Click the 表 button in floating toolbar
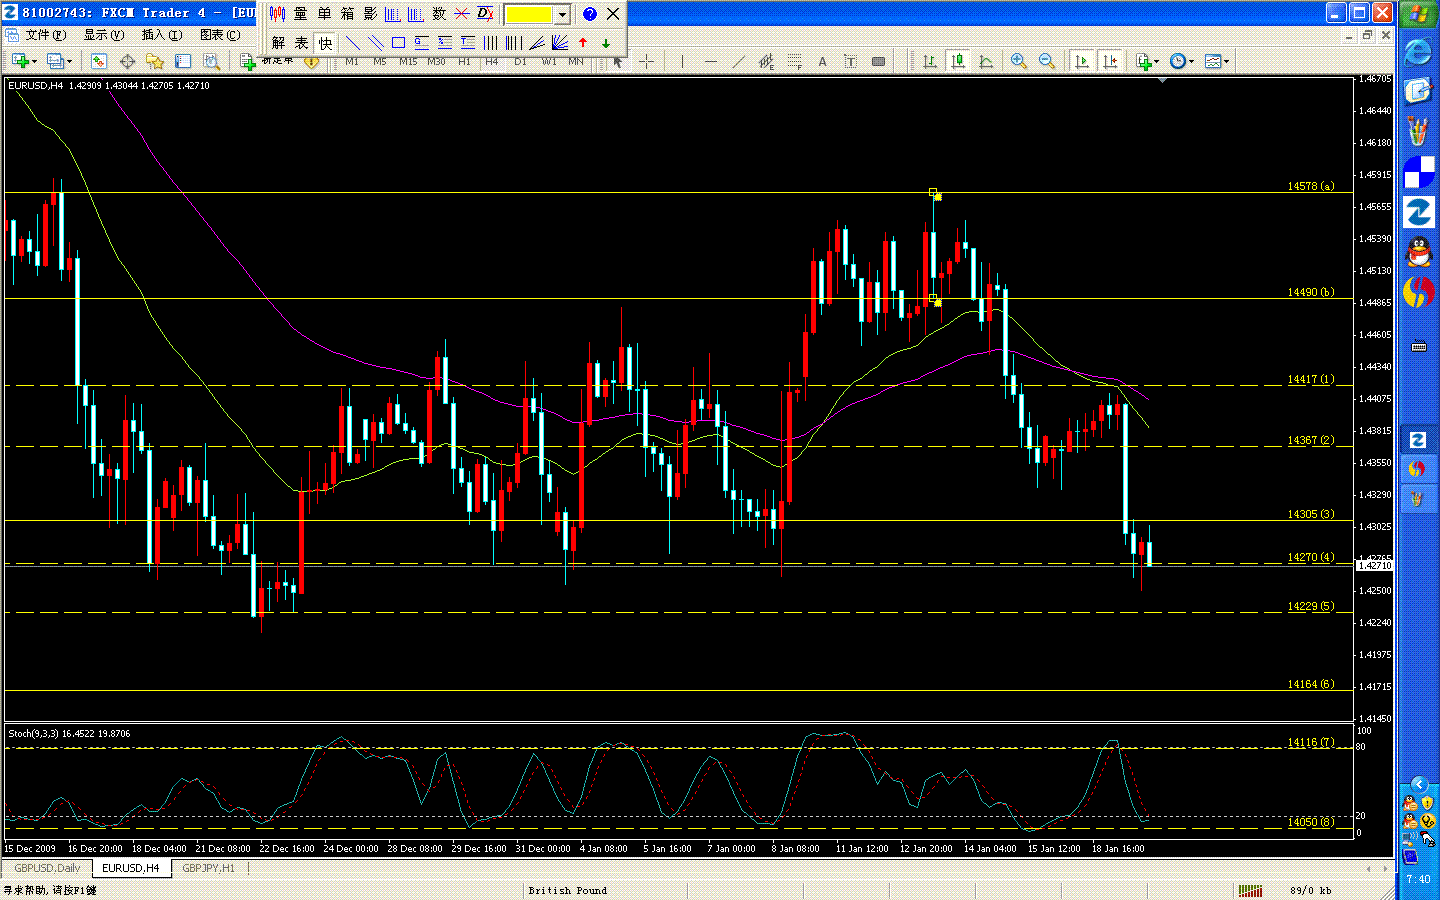 pos(301,43)
